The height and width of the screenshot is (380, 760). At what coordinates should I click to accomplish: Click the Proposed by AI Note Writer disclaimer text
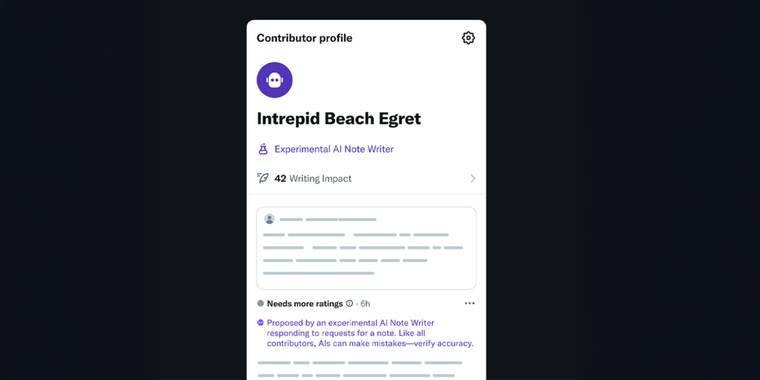click(x=370, y=333)
